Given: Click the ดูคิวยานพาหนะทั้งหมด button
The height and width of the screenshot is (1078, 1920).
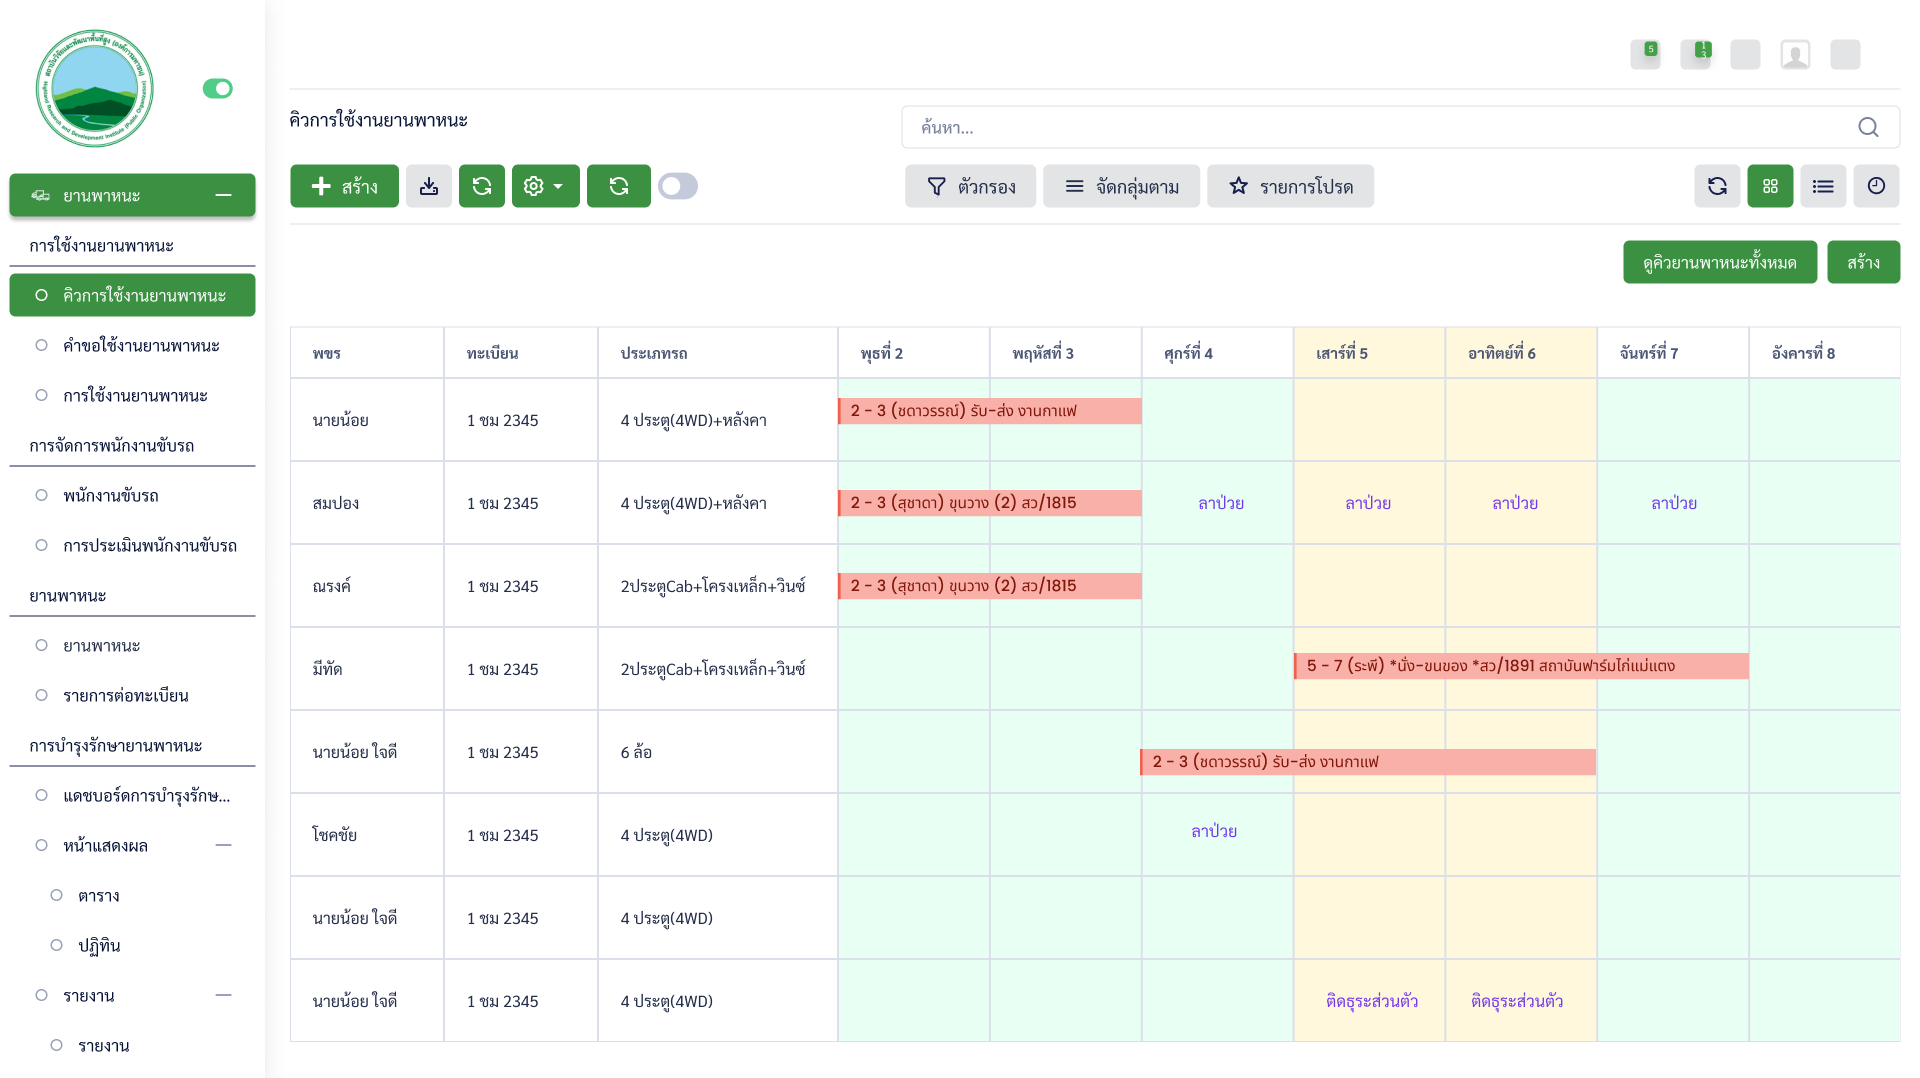Looking at the screenshot, I should [1719, 262].
